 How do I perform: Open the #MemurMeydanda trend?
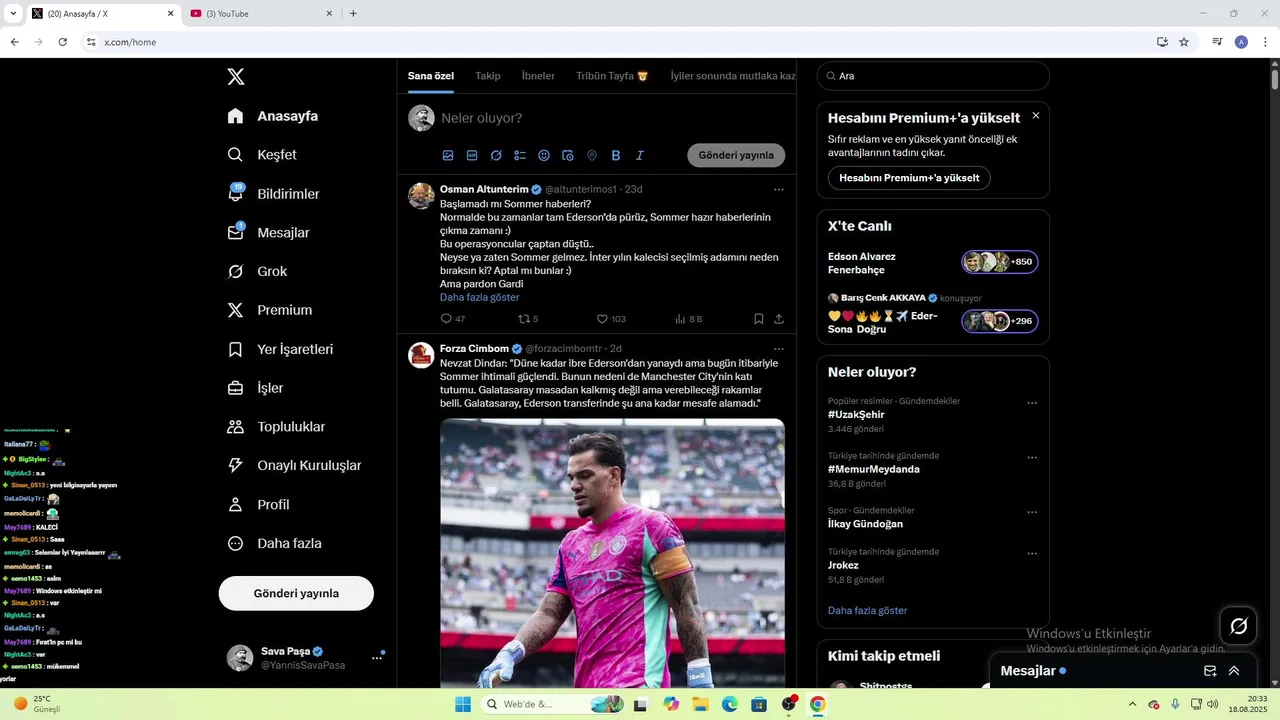point(874,470)
